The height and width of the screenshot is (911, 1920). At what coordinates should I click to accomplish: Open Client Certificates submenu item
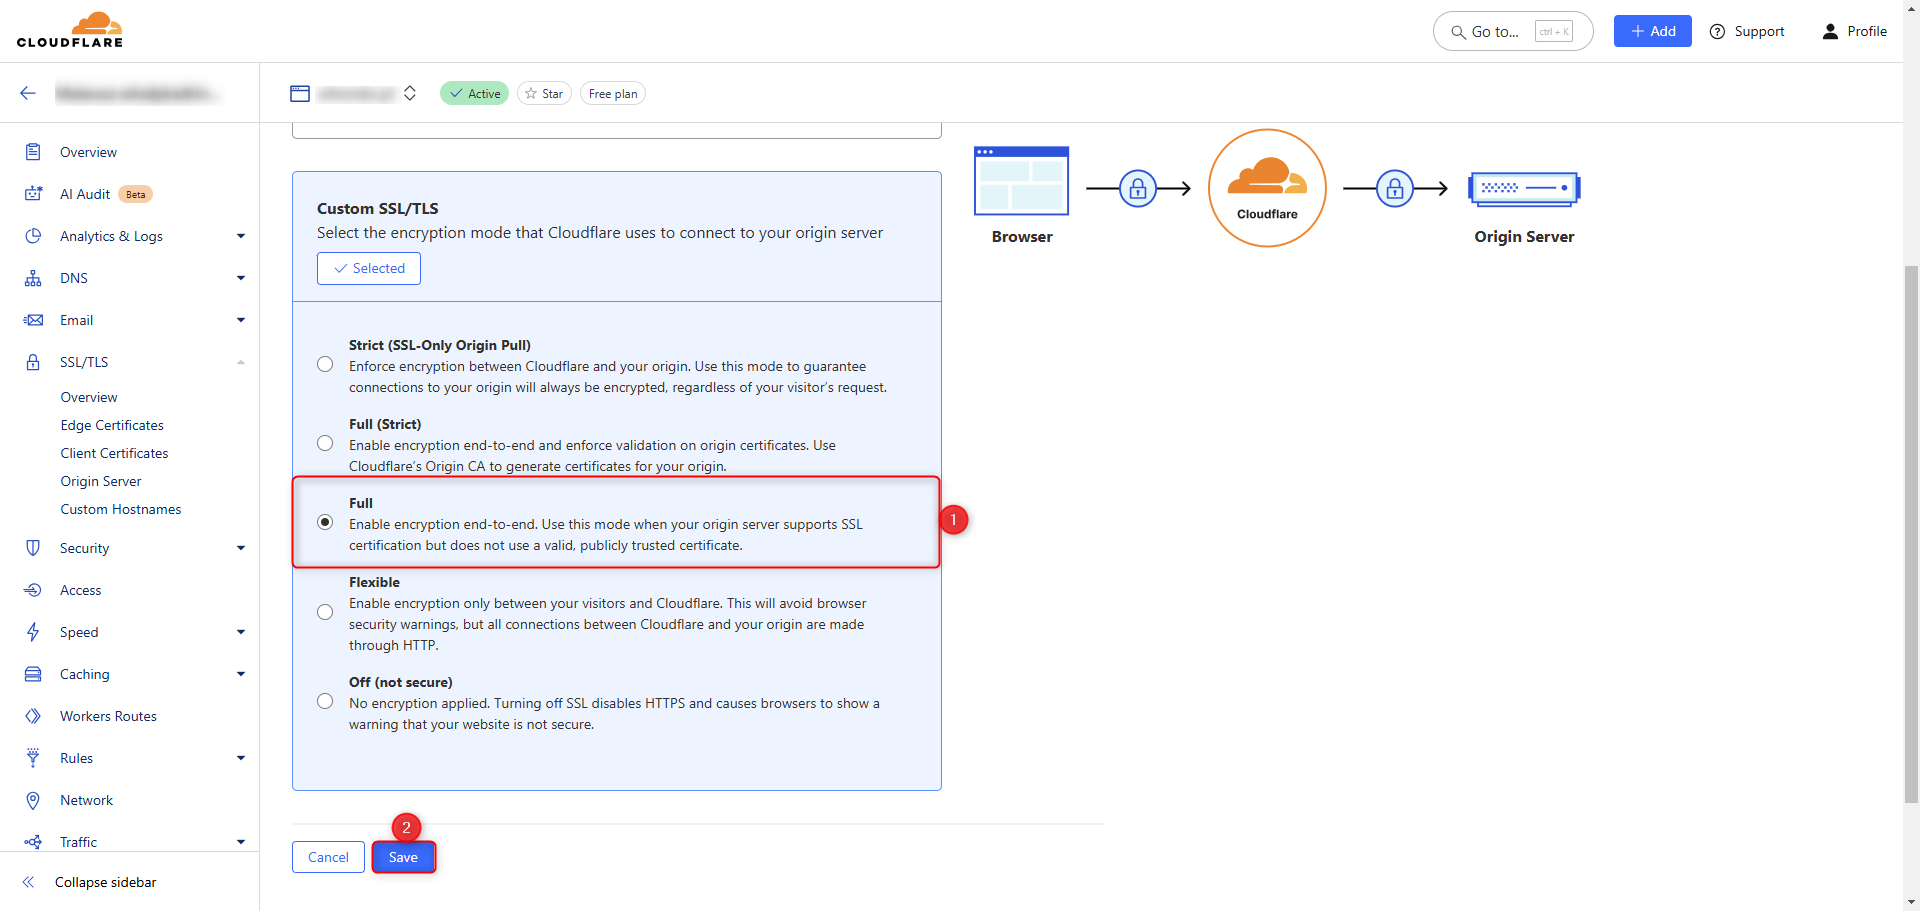[x=114, y=453]
